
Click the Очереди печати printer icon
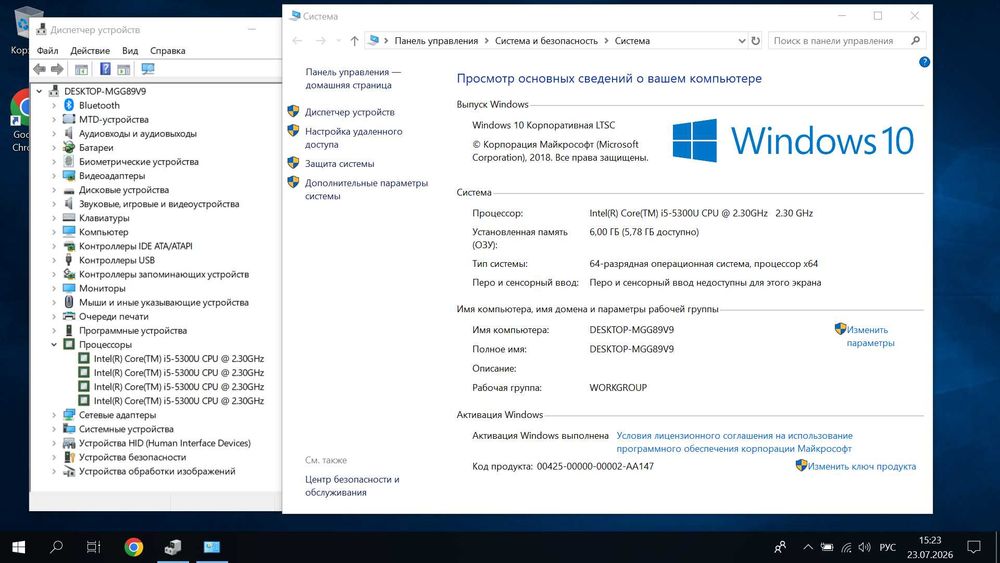(x=69, y=316)
